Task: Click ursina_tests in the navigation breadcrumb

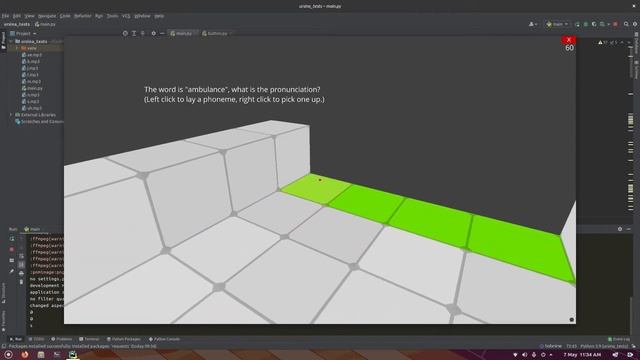Action: [17, 24]
